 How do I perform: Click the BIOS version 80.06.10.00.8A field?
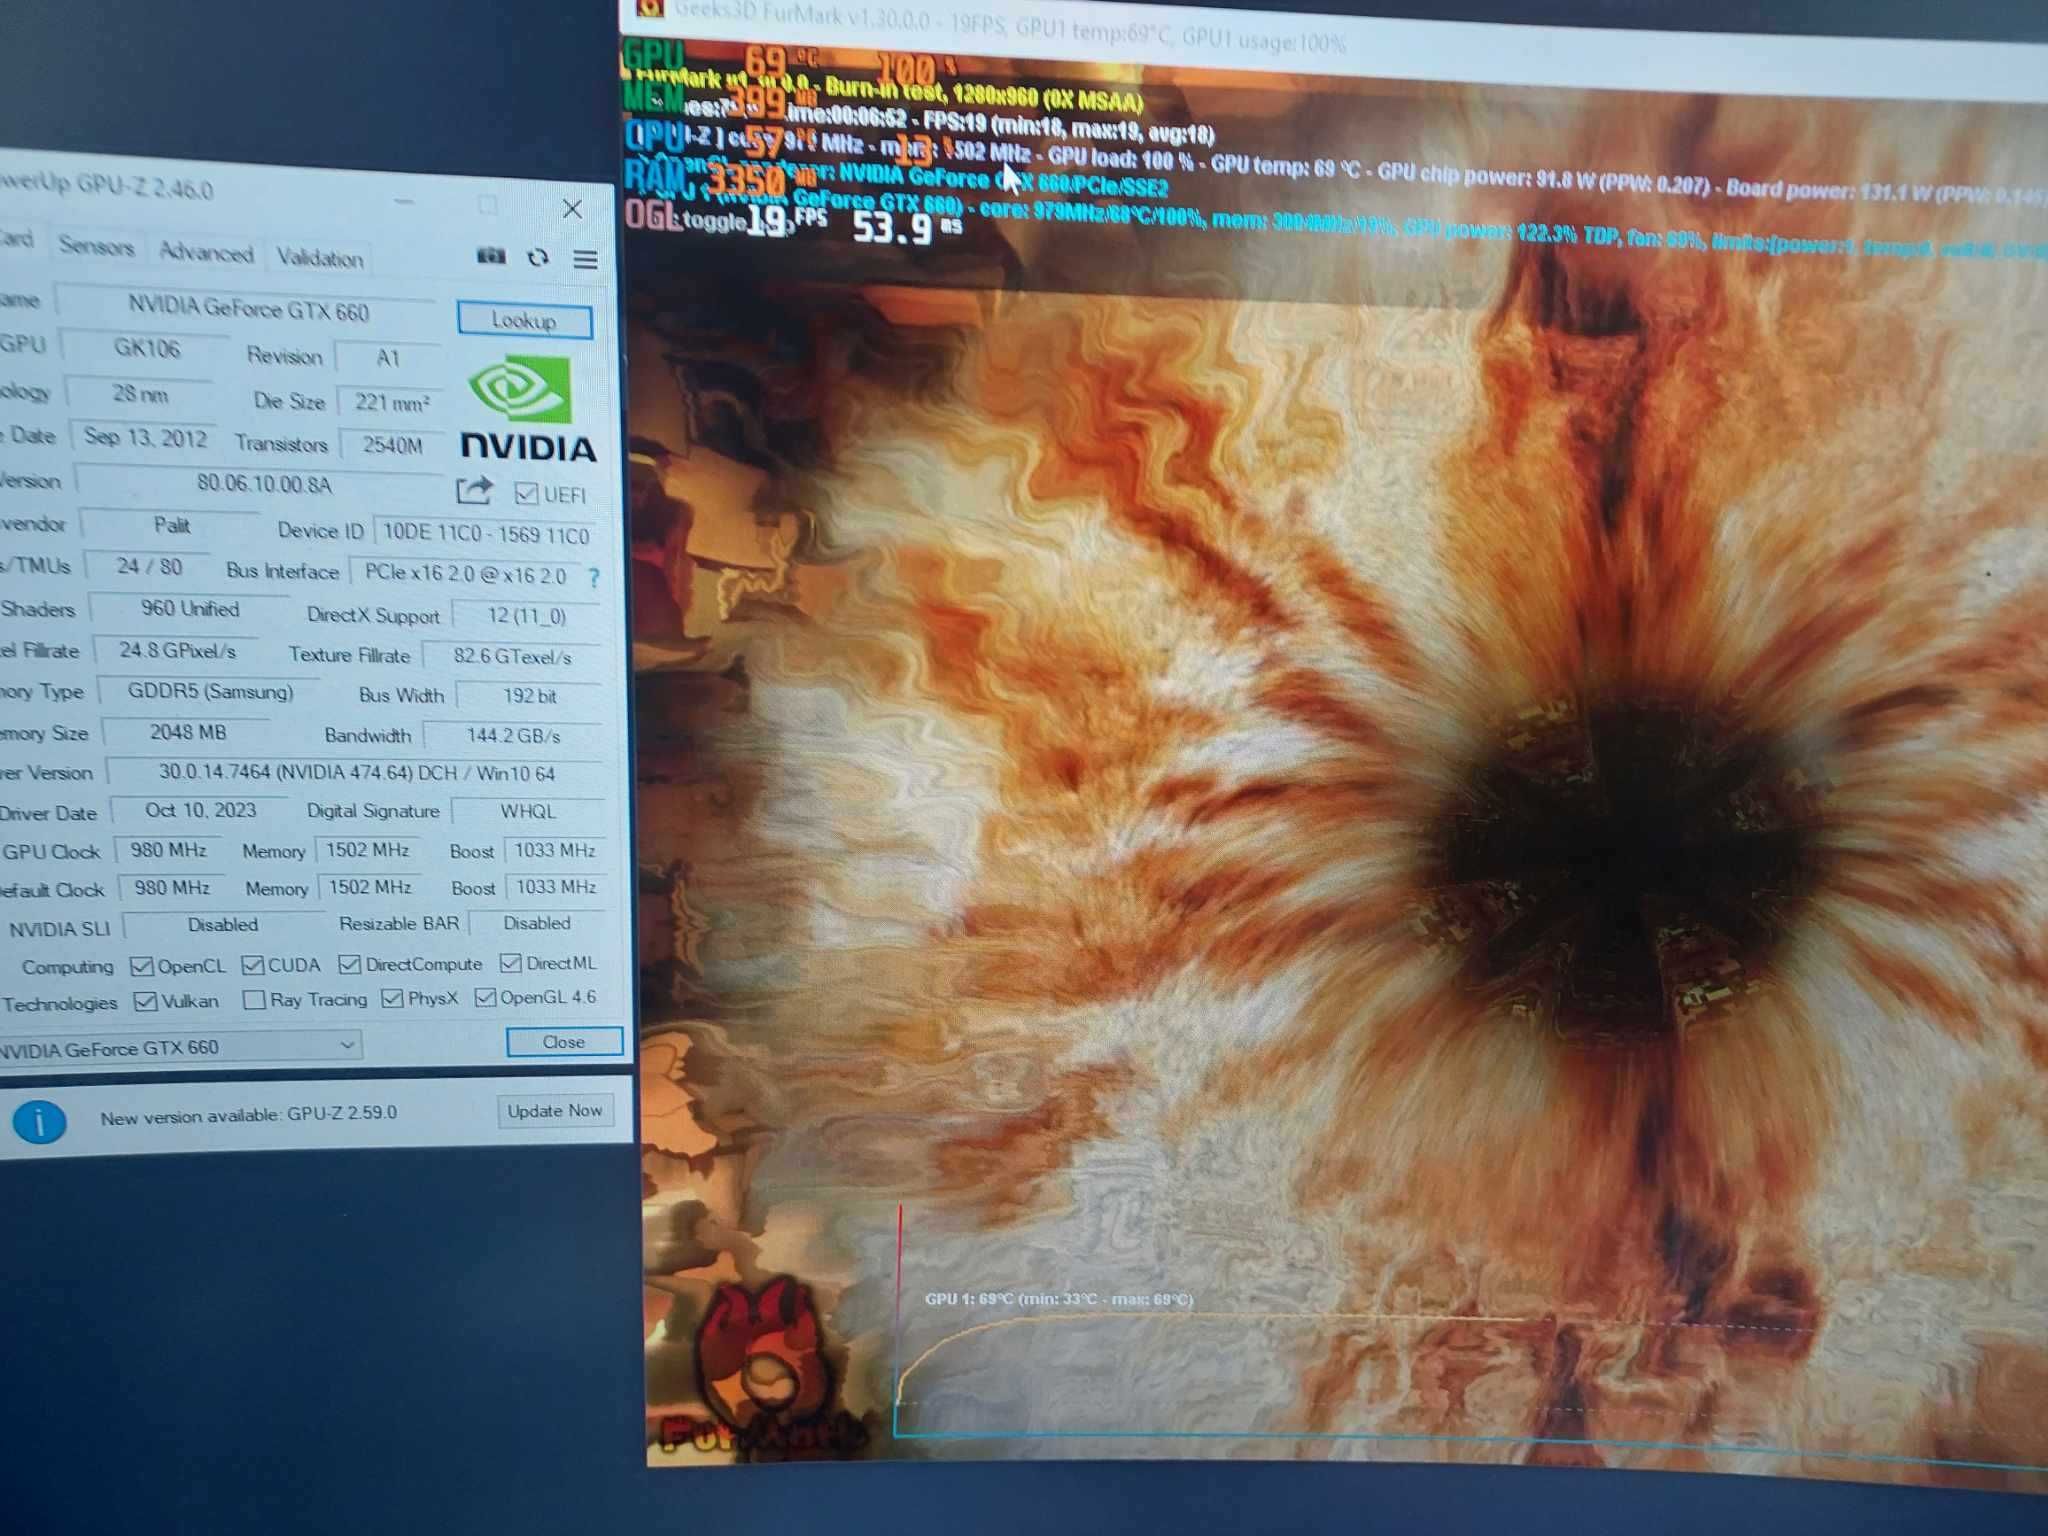coord(262,484)
